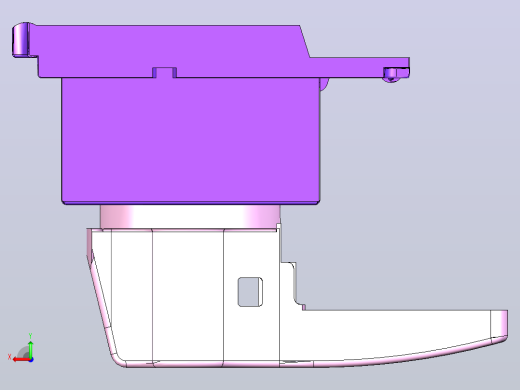
Task: Pick the pink cylindrical collar between parts
Action: [x=190, y=217]
